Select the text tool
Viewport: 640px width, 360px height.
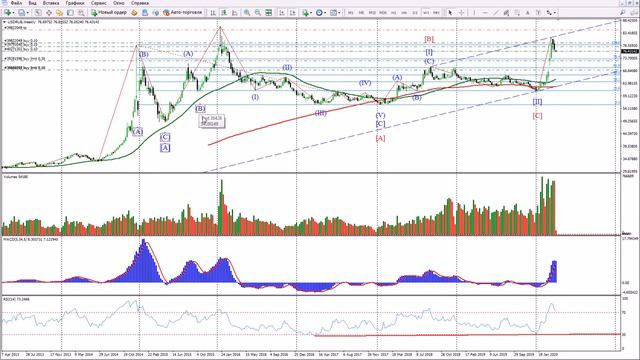(x=528, y=13)
